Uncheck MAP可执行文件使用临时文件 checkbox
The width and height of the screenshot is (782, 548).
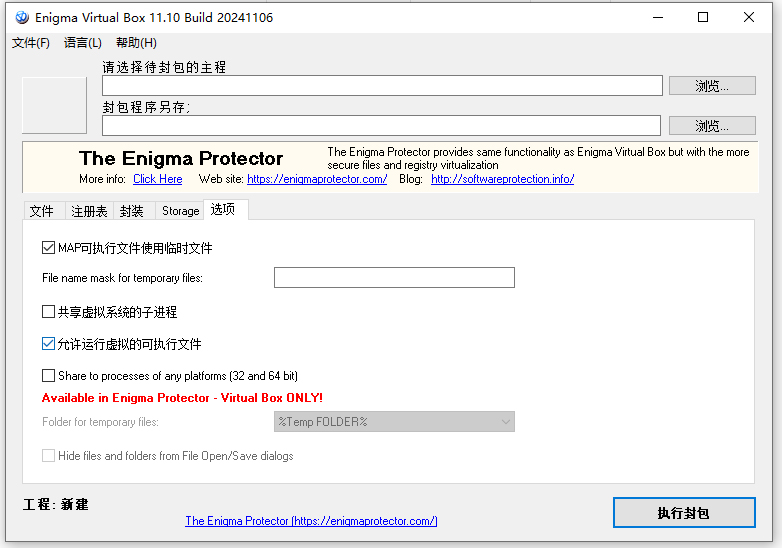(48, 248)
